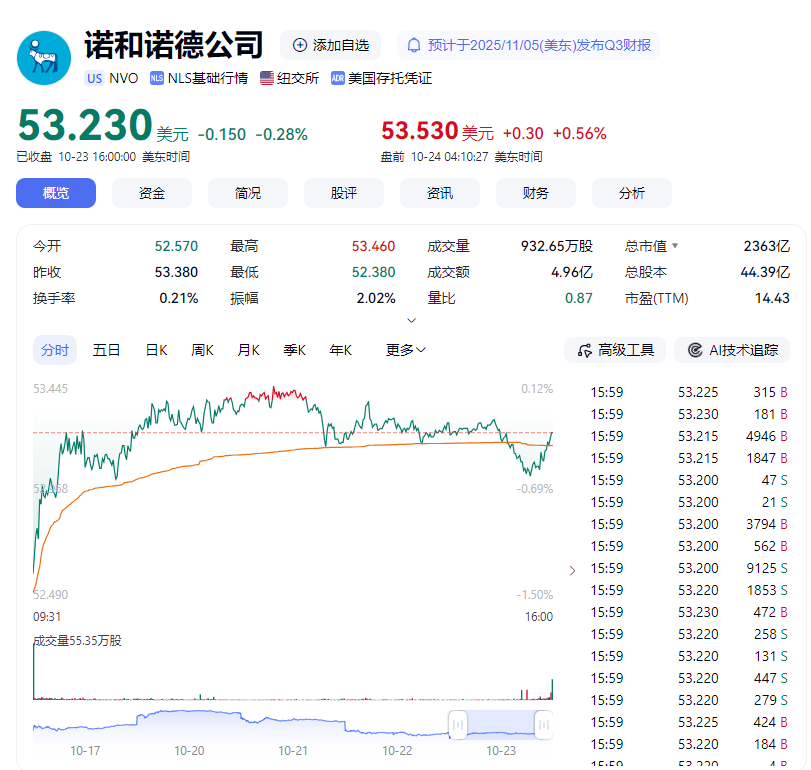Click the pre-market price 53.530
Image resolution: width=811 pixels, height=770 pixels.
click(x=419, y=130)
